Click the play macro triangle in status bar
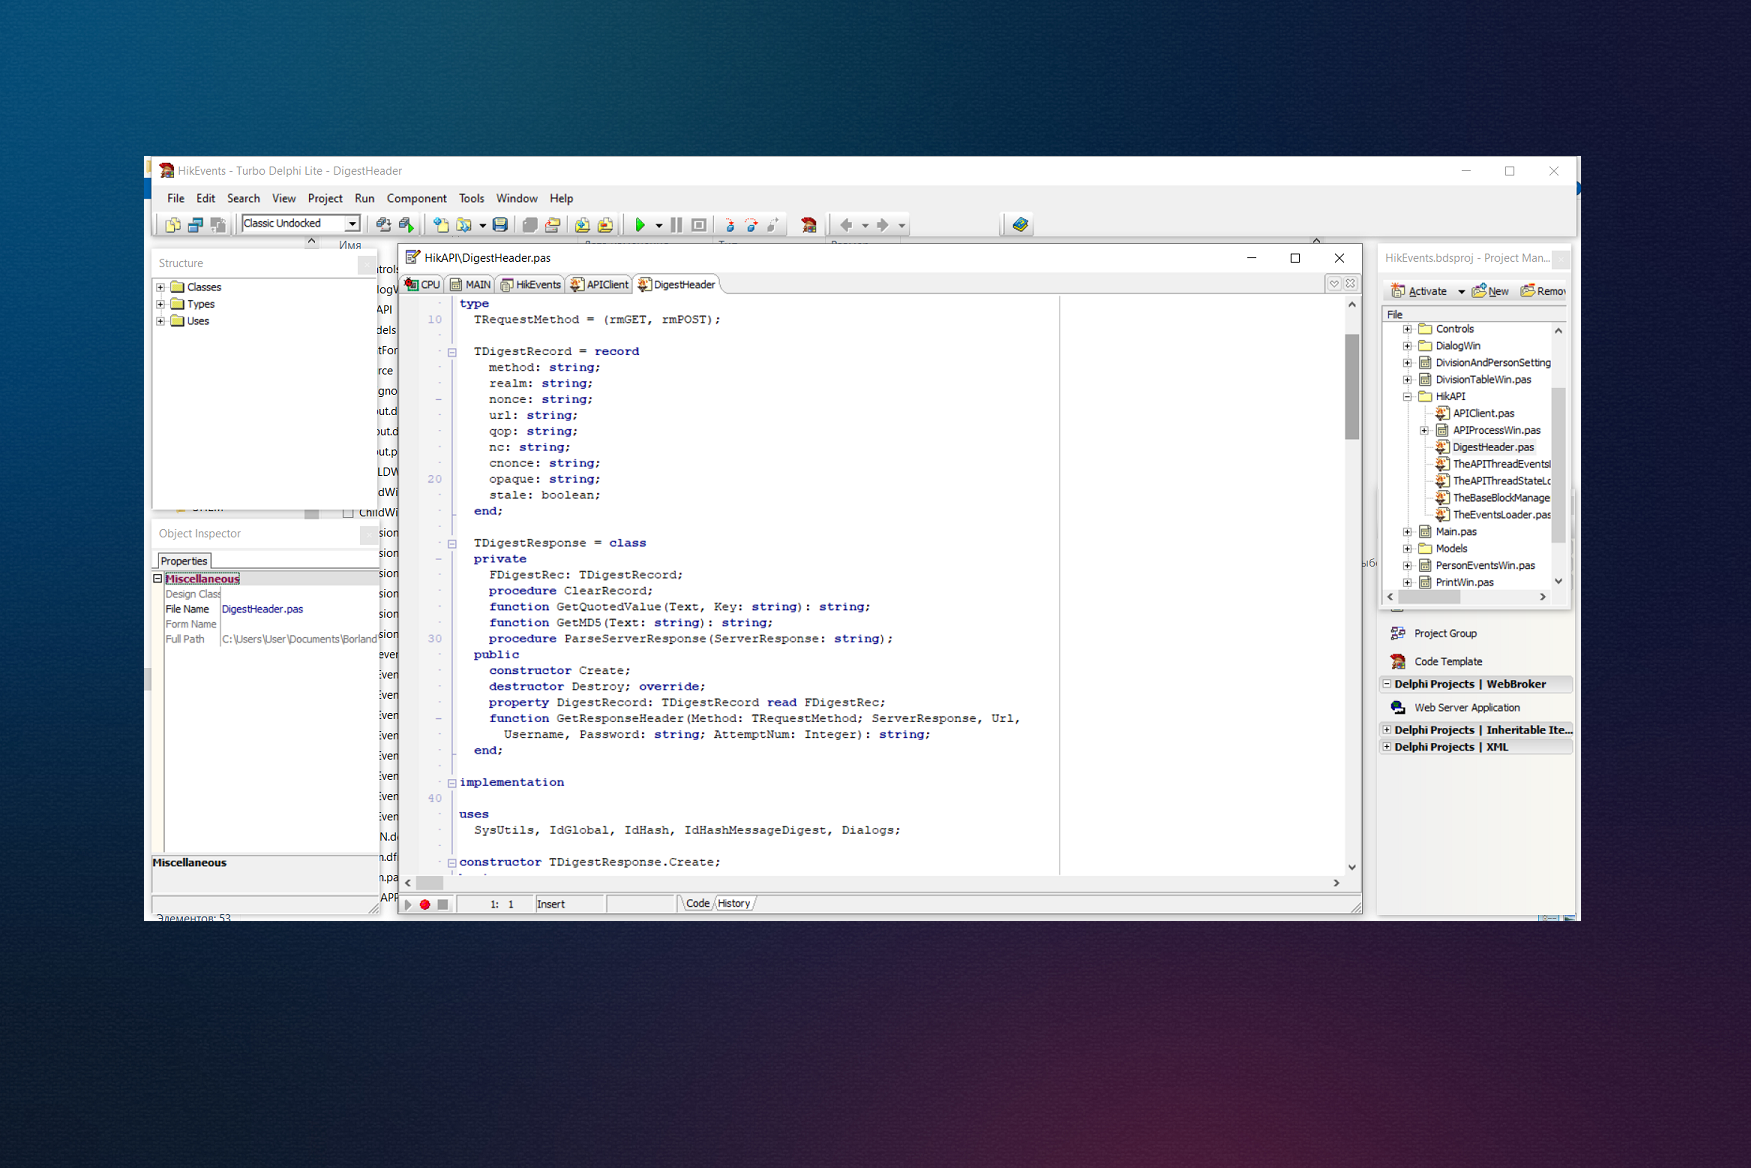This screenshot has height=1168, width=1751. pos(408,904)
